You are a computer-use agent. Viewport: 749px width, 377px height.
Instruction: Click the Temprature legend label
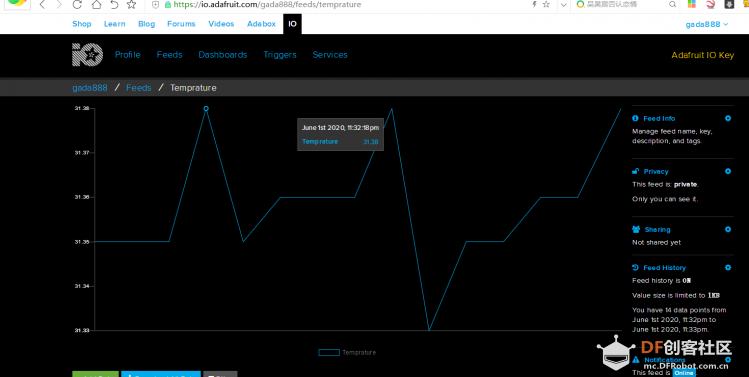point(359,353)
